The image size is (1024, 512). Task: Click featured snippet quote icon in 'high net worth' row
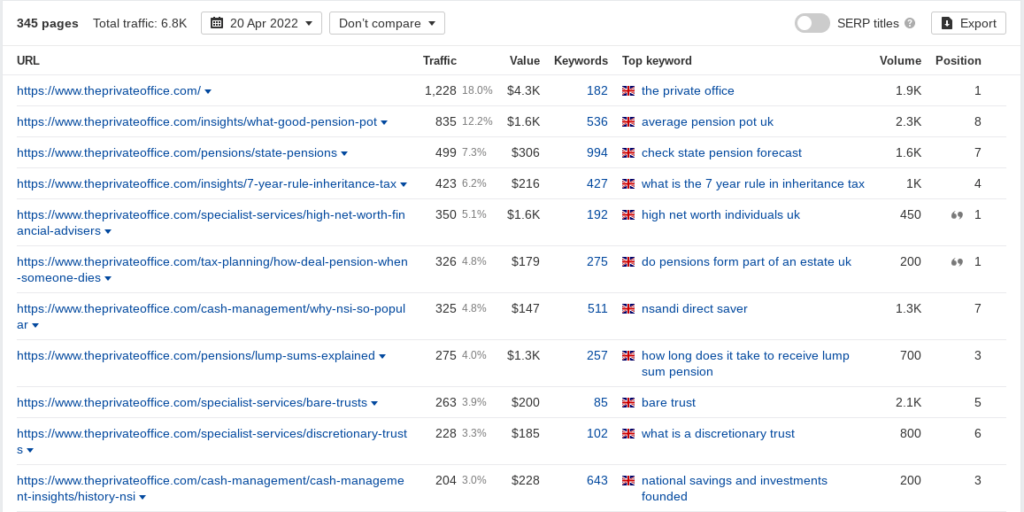[957, 216]
